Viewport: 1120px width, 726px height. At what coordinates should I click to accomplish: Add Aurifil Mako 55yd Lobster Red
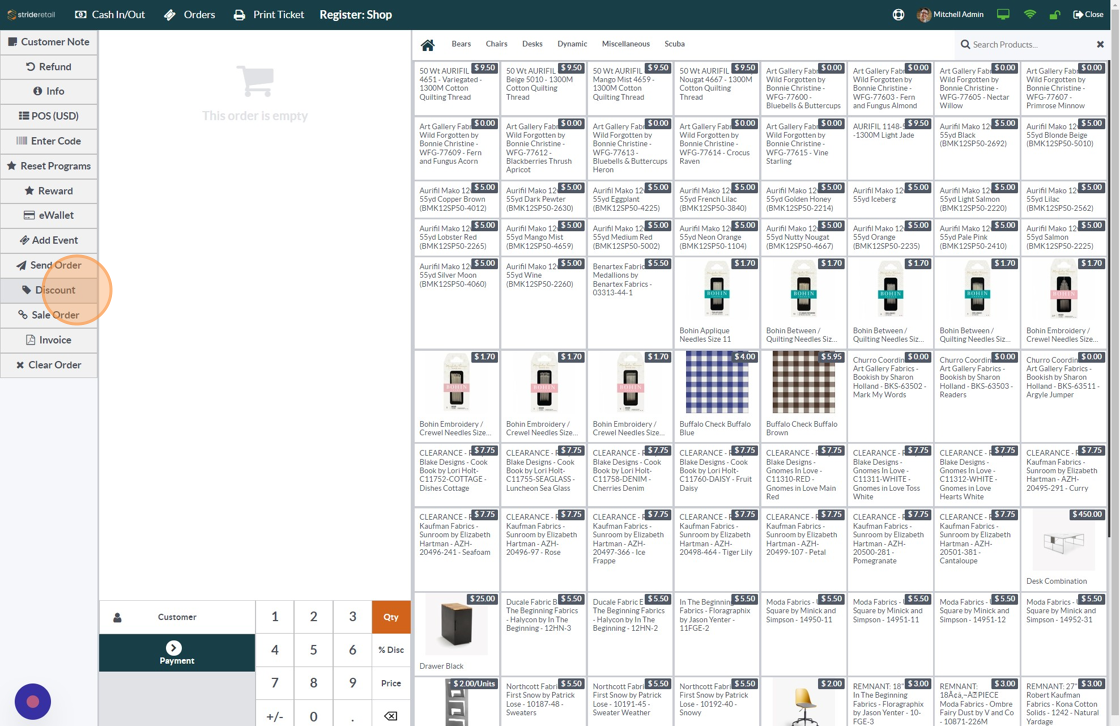tap(456, 236)
